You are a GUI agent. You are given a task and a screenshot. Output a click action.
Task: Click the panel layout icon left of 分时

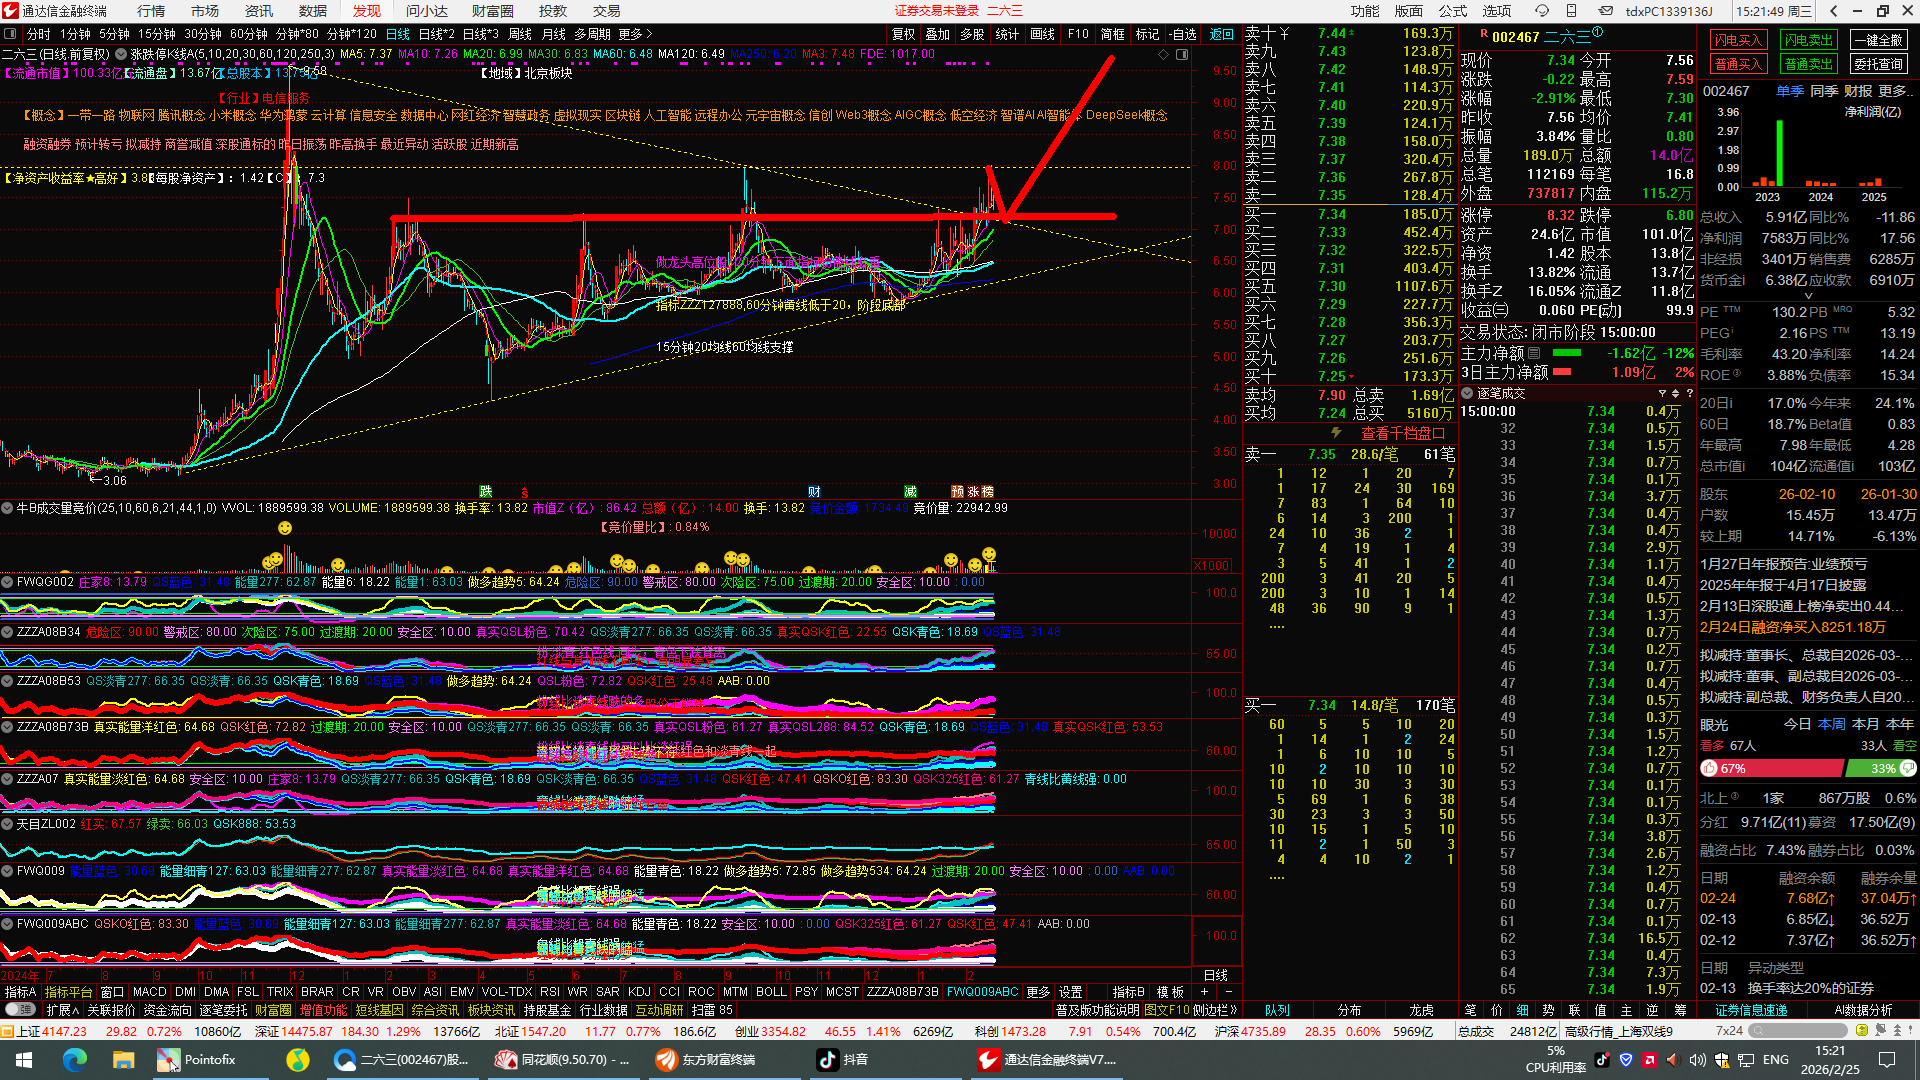[10, 34]
